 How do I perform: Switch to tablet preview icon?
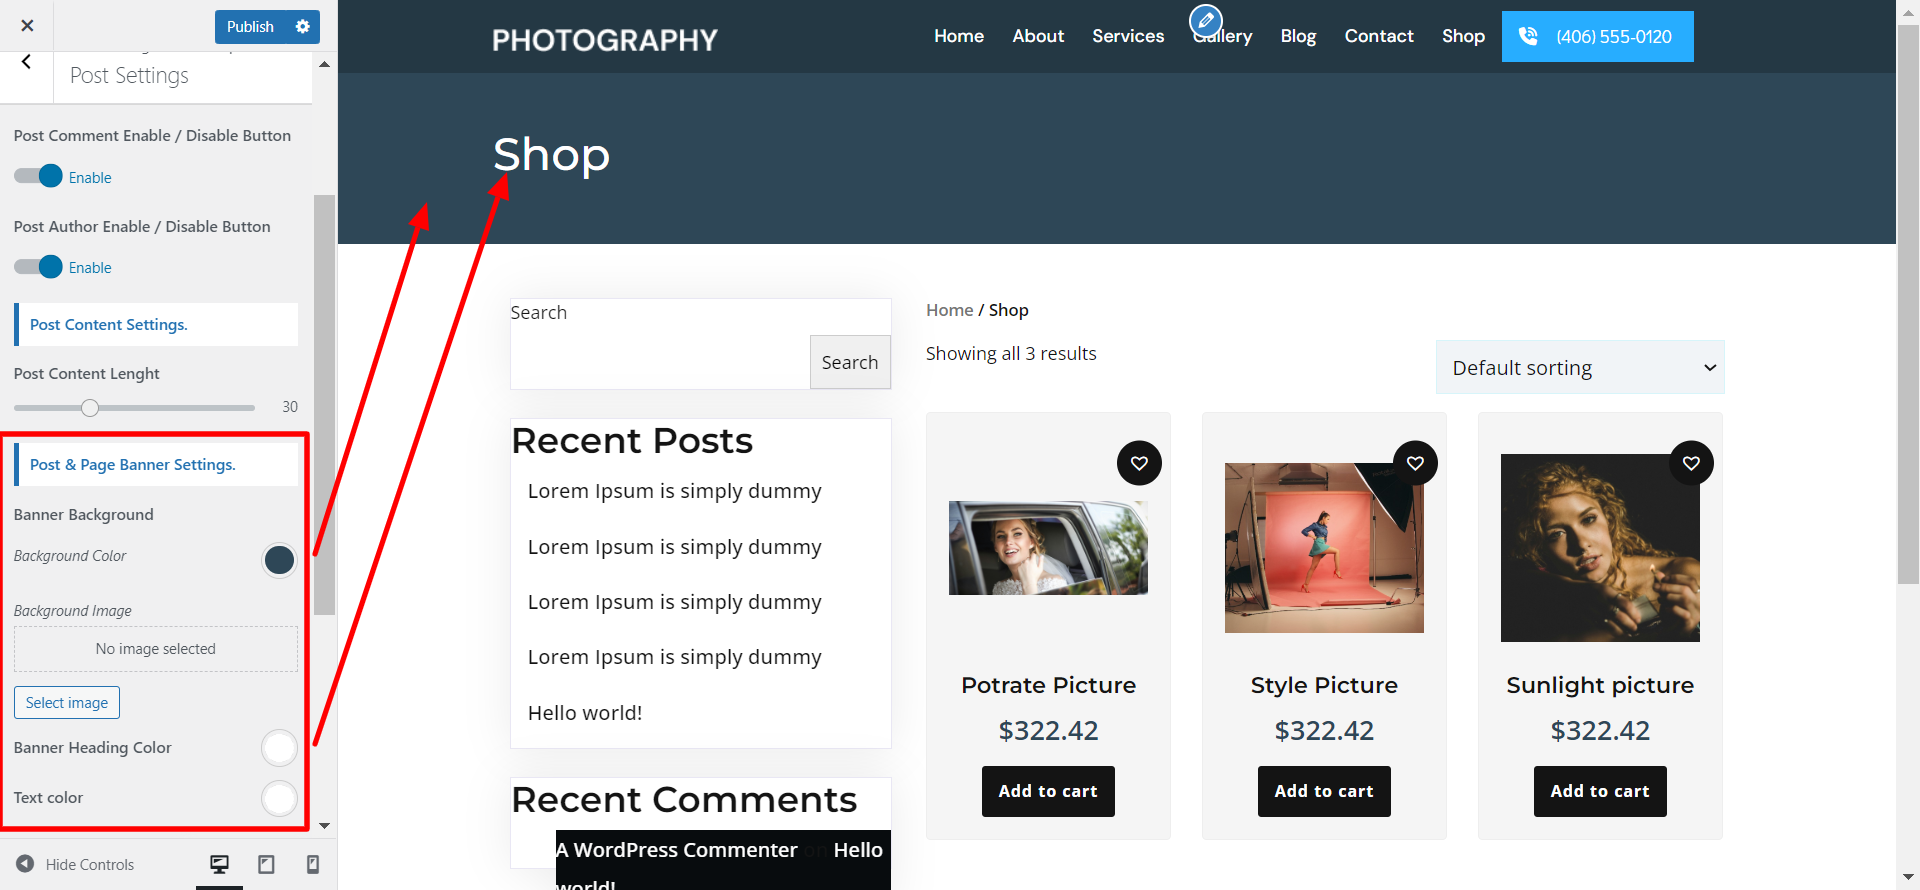266,864
